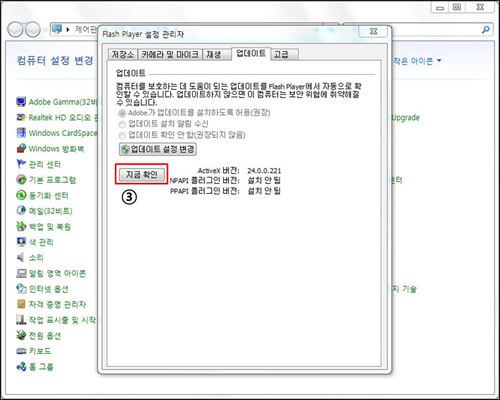500x400 pixels.
Task: Open the 메일(32비트) icon
Action: pos(21,211)
